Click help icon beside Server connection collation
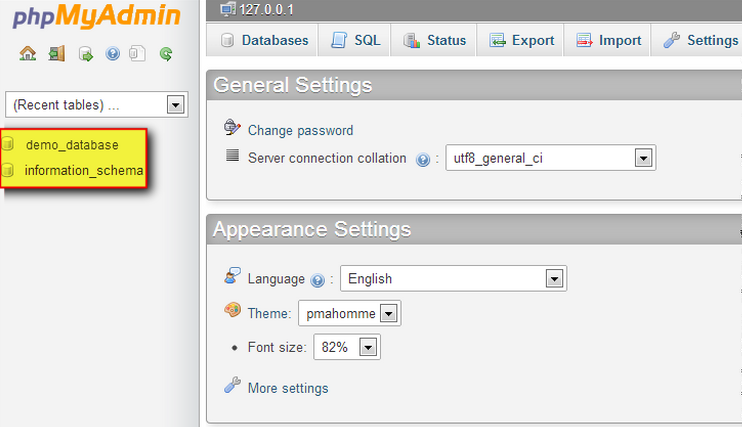This screenshot has width=742, height=427. (423, 159)
